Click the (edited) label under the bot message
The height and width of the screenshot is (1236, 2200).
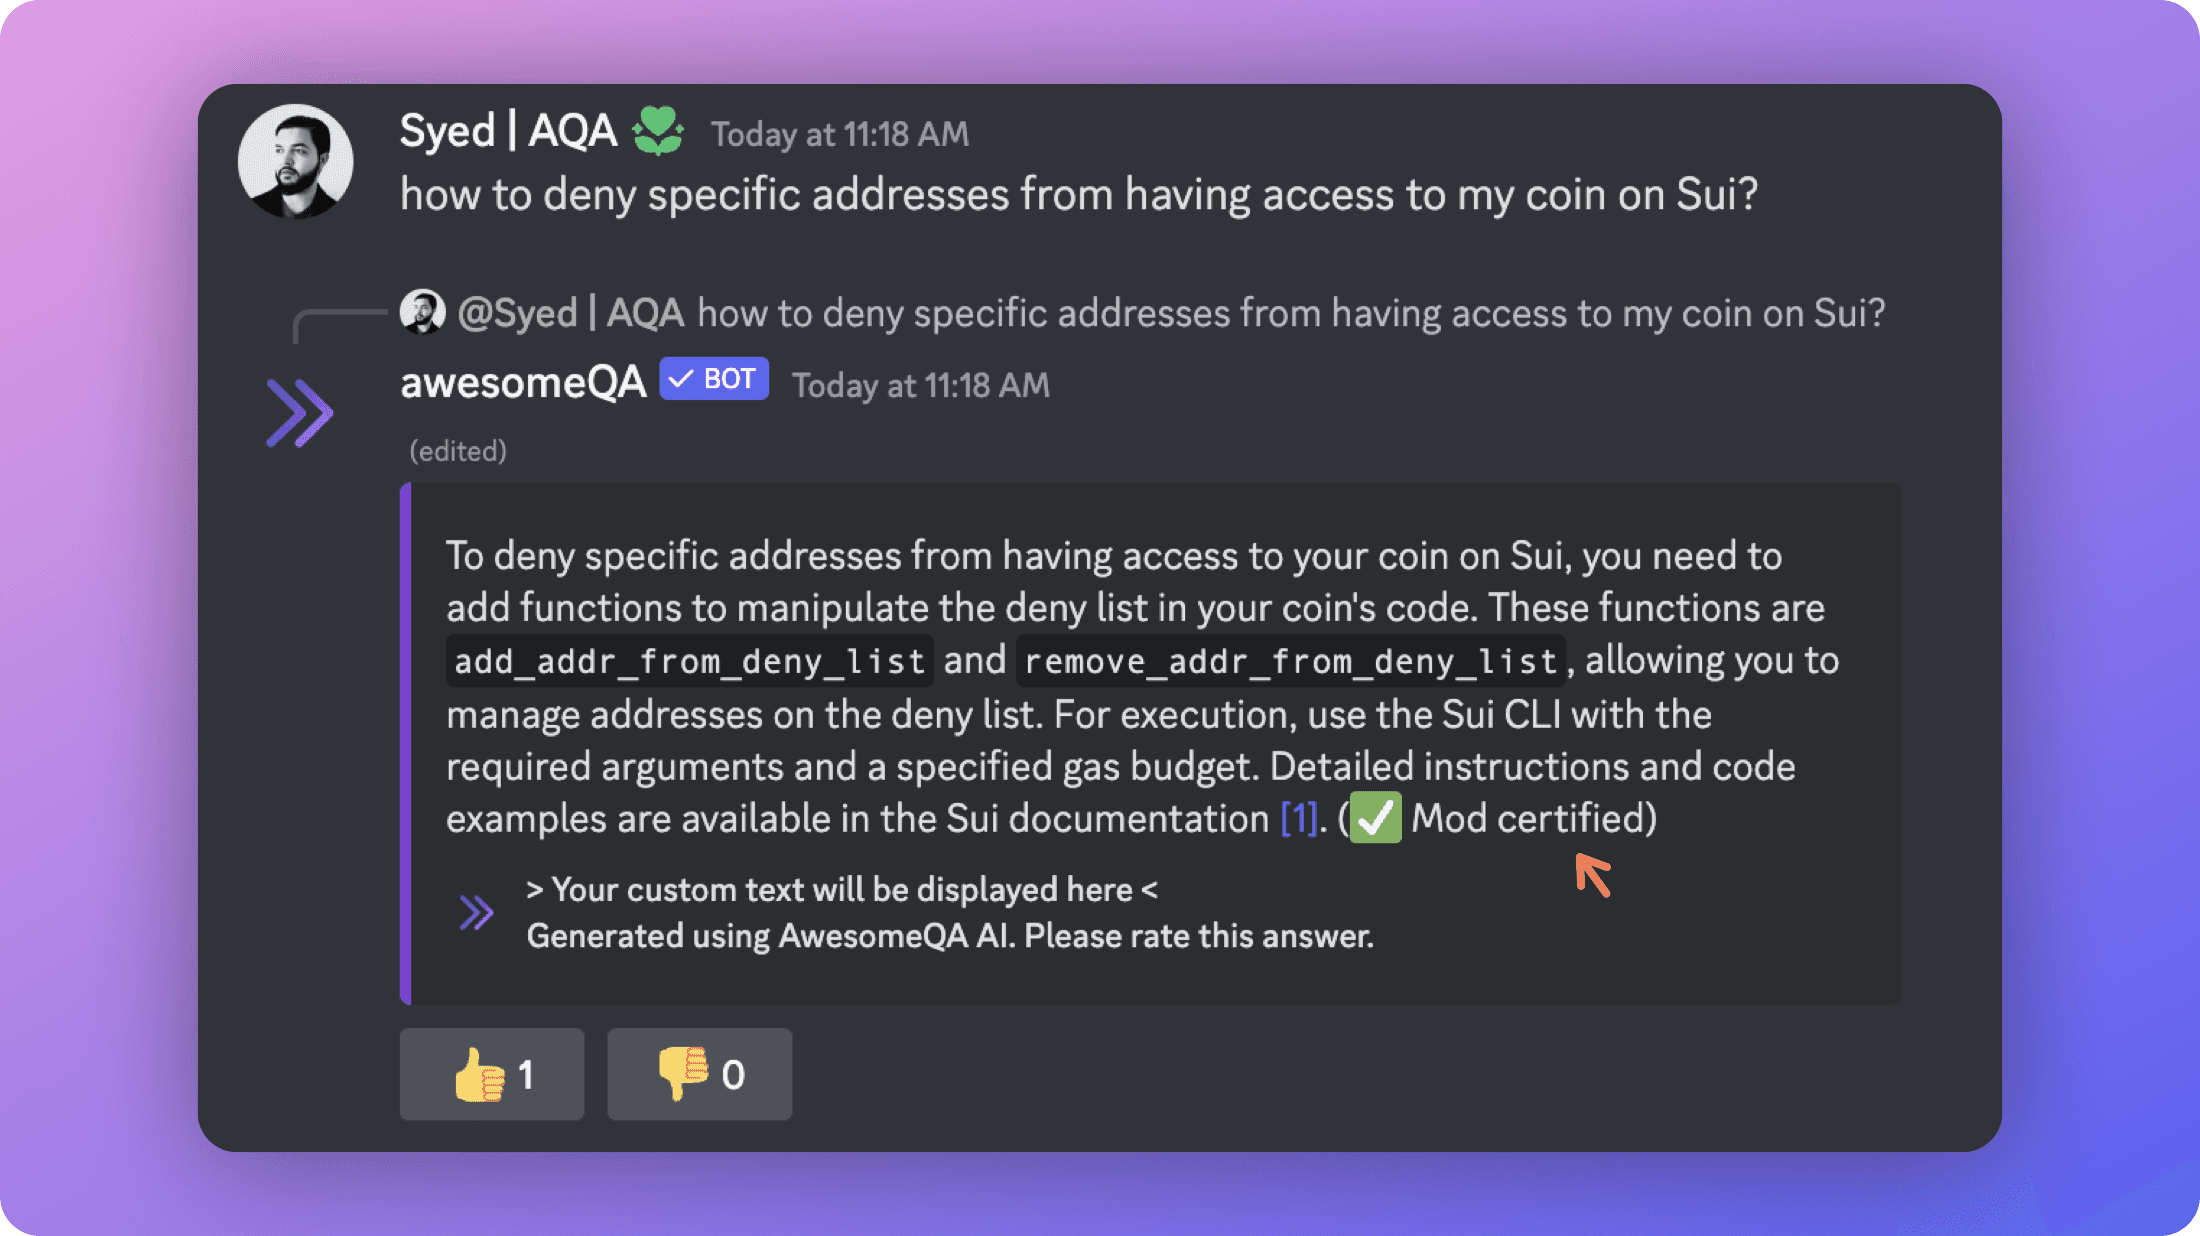pos(457,450)
